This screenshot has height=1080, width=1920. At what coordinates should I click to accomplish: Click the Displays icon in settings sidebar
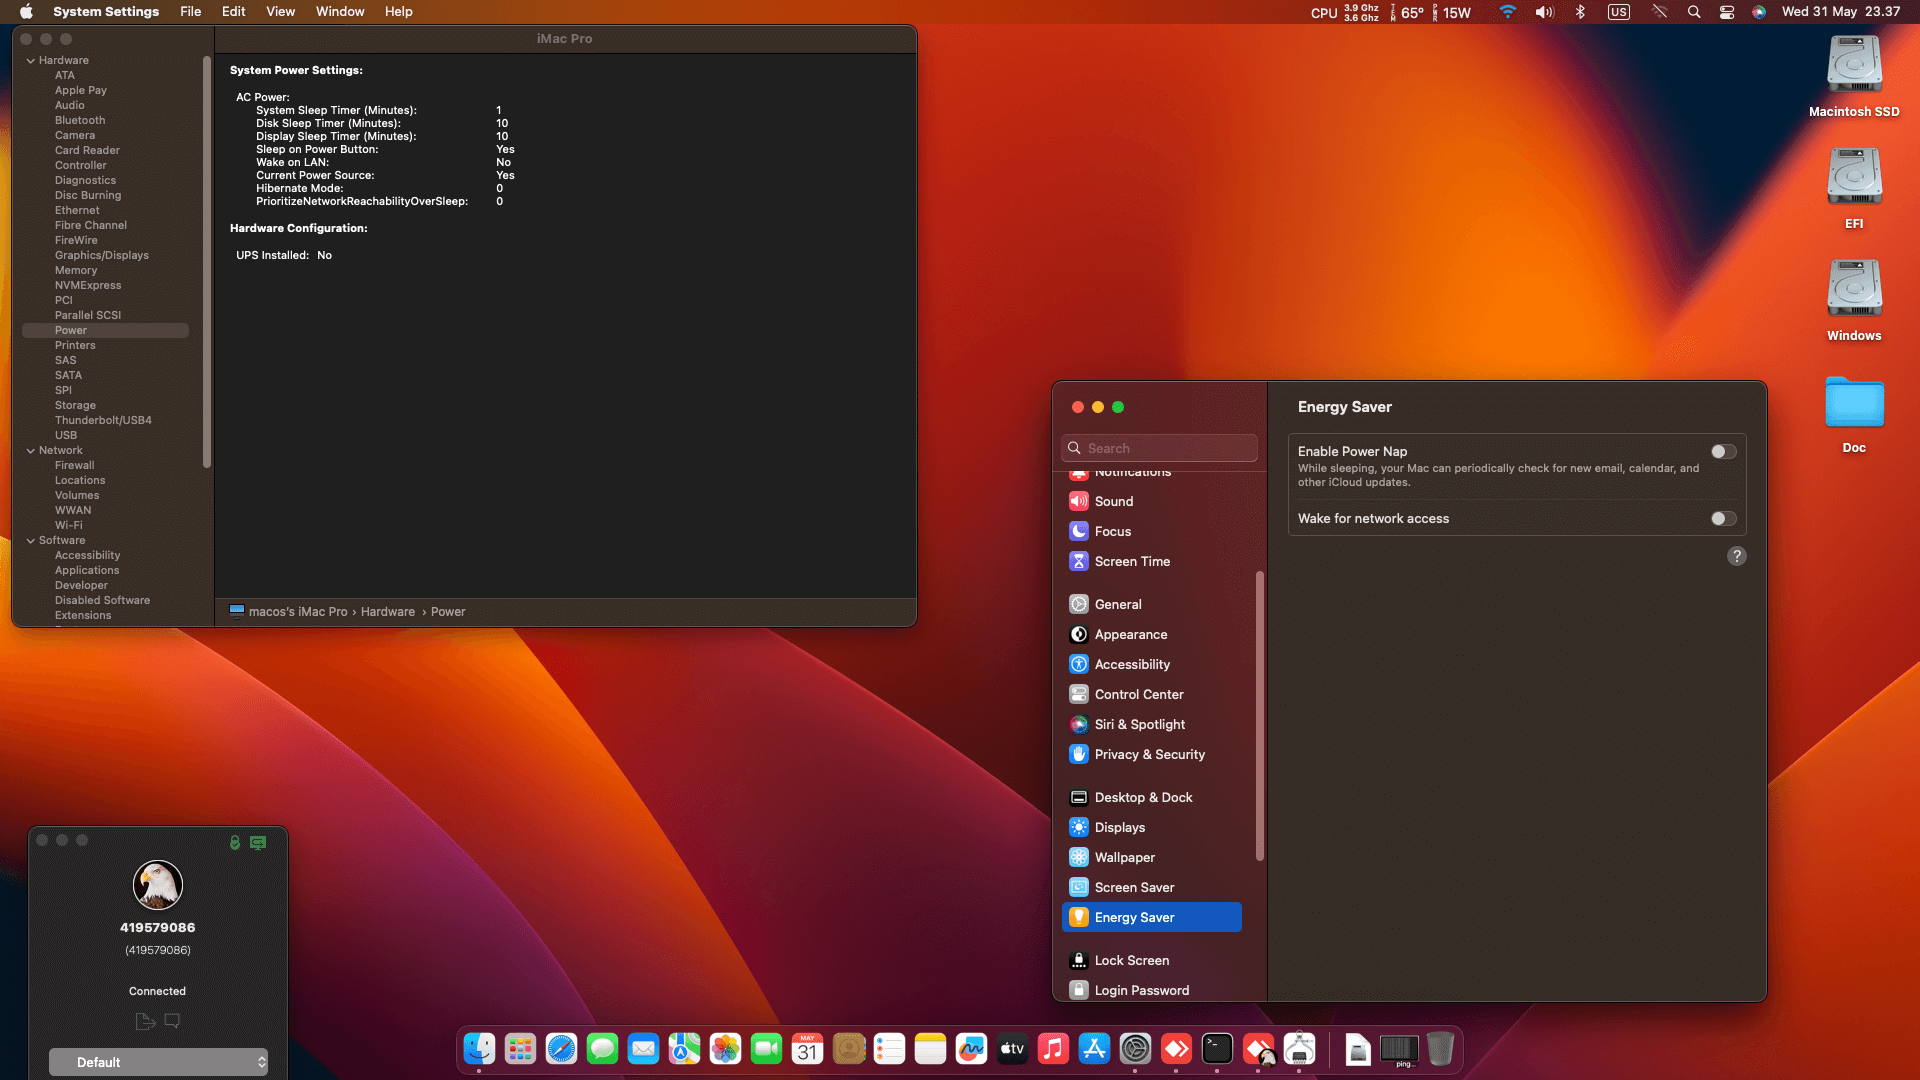1079,827
